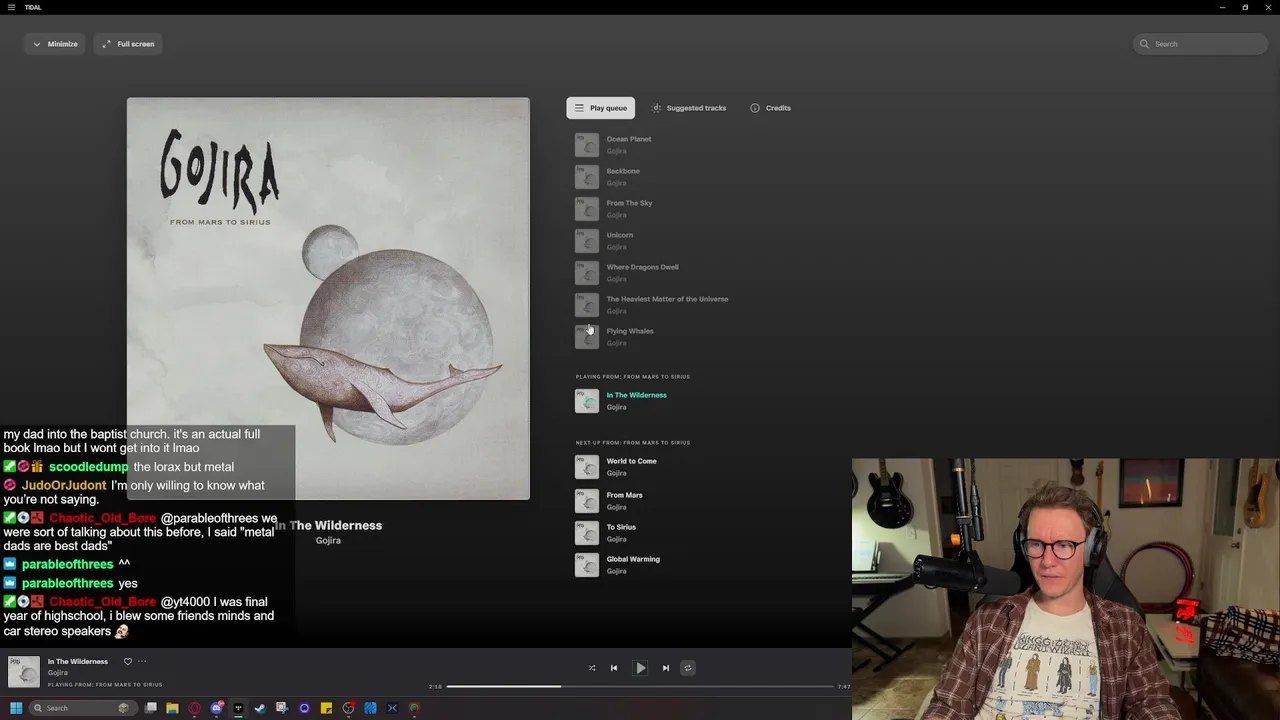Open Opera GX from the taskbar
Viewport: 1280px width, 720px height.
(195, 708)
